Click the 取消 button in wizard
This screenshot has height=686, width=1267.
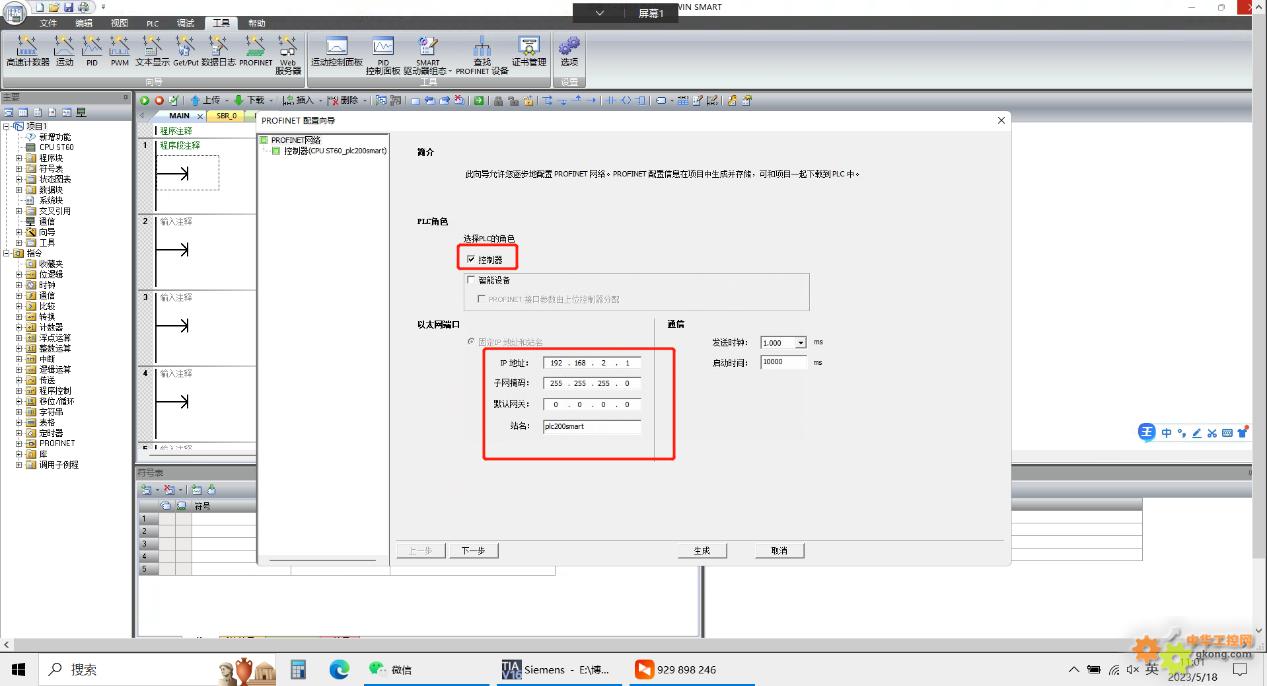pyautogui.click(x=779, y=551)
